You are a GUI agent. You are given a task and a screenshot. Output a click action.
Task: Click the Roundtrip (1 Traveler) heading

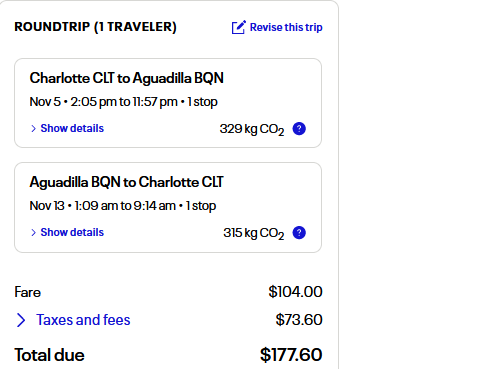[x=95, y=27]
